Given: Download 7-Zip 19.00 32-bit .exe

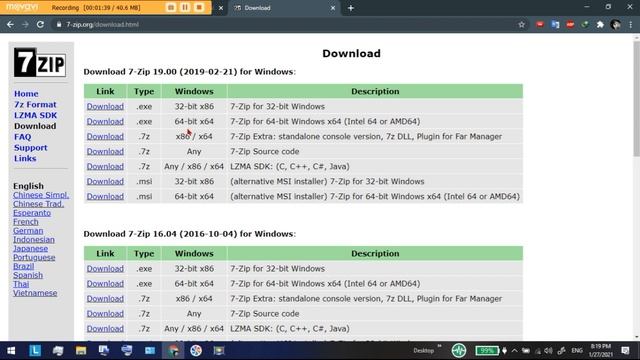Looking at the screenshot, I should pos(105,107).
